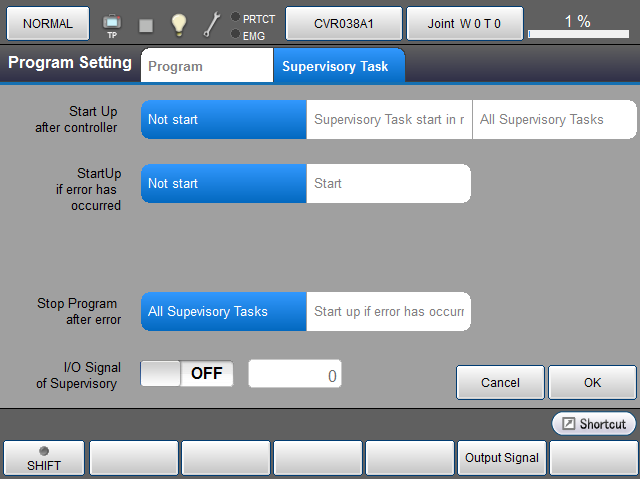
Task: Click the teach pendant TP icon
Action: pyautogui.click(x=111, y=24)
